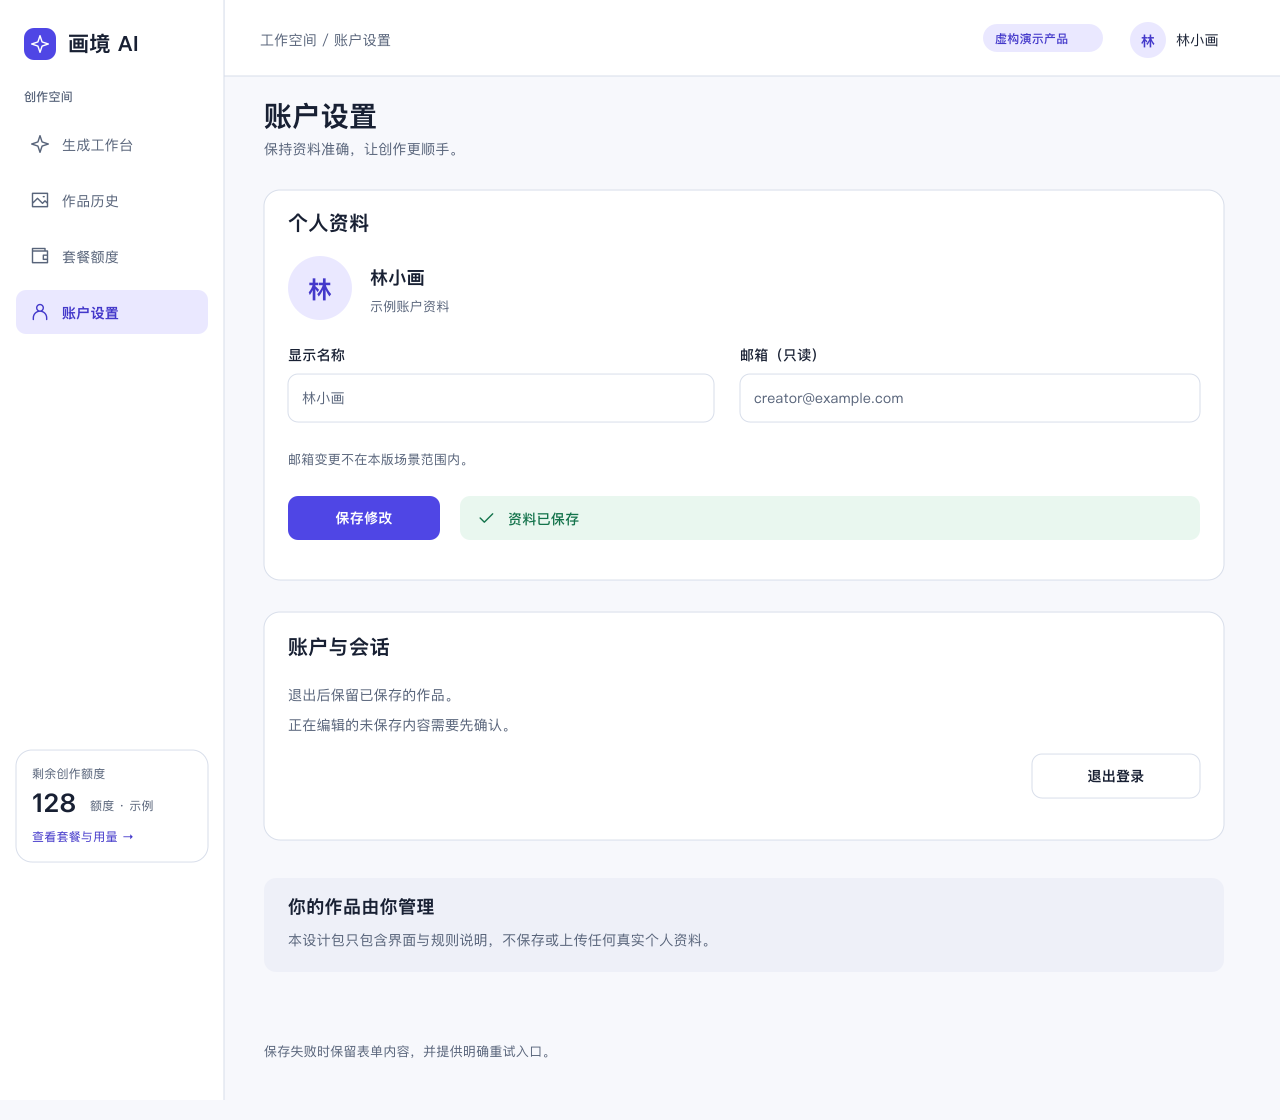Viewport: 1280px width, 1120px height.
Task: Click the person icon beside 账户设置
Action: (40, 312)
